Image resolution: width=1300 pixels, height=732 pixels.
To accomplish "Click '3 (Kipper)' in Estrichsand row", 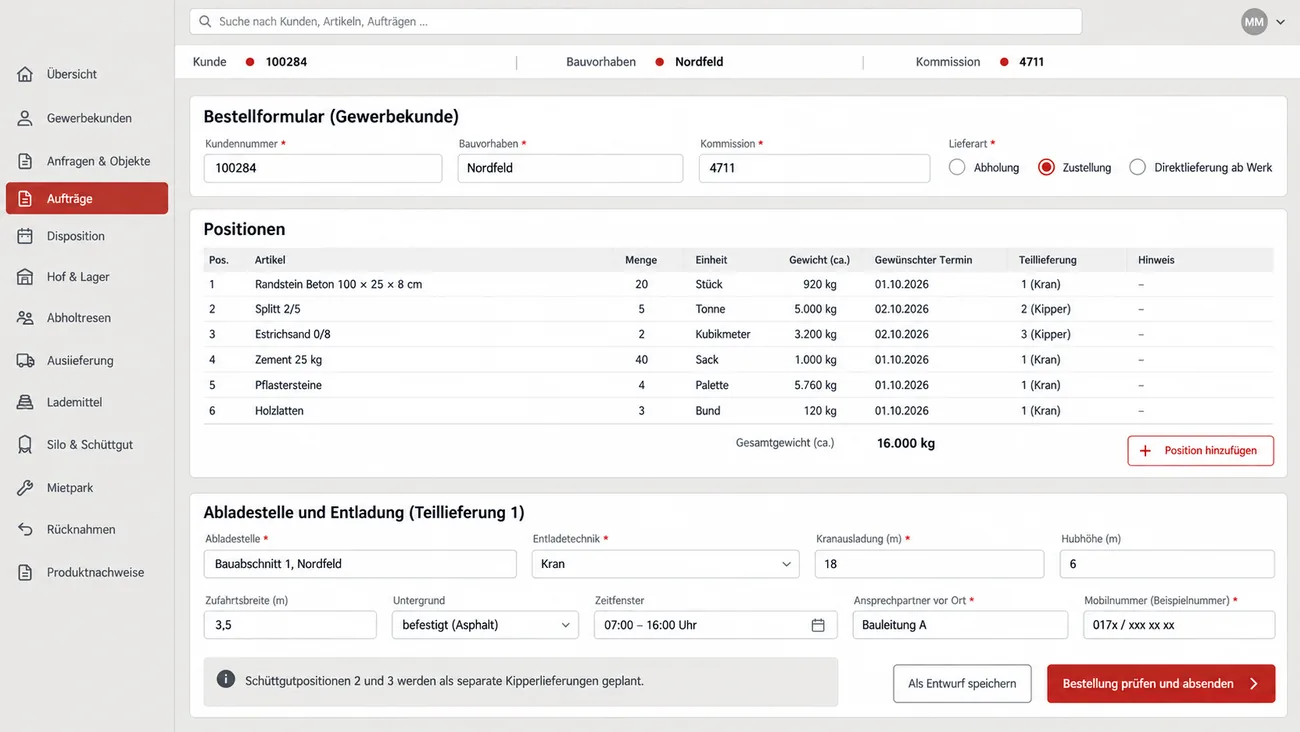I will (x=1045, y=334).
